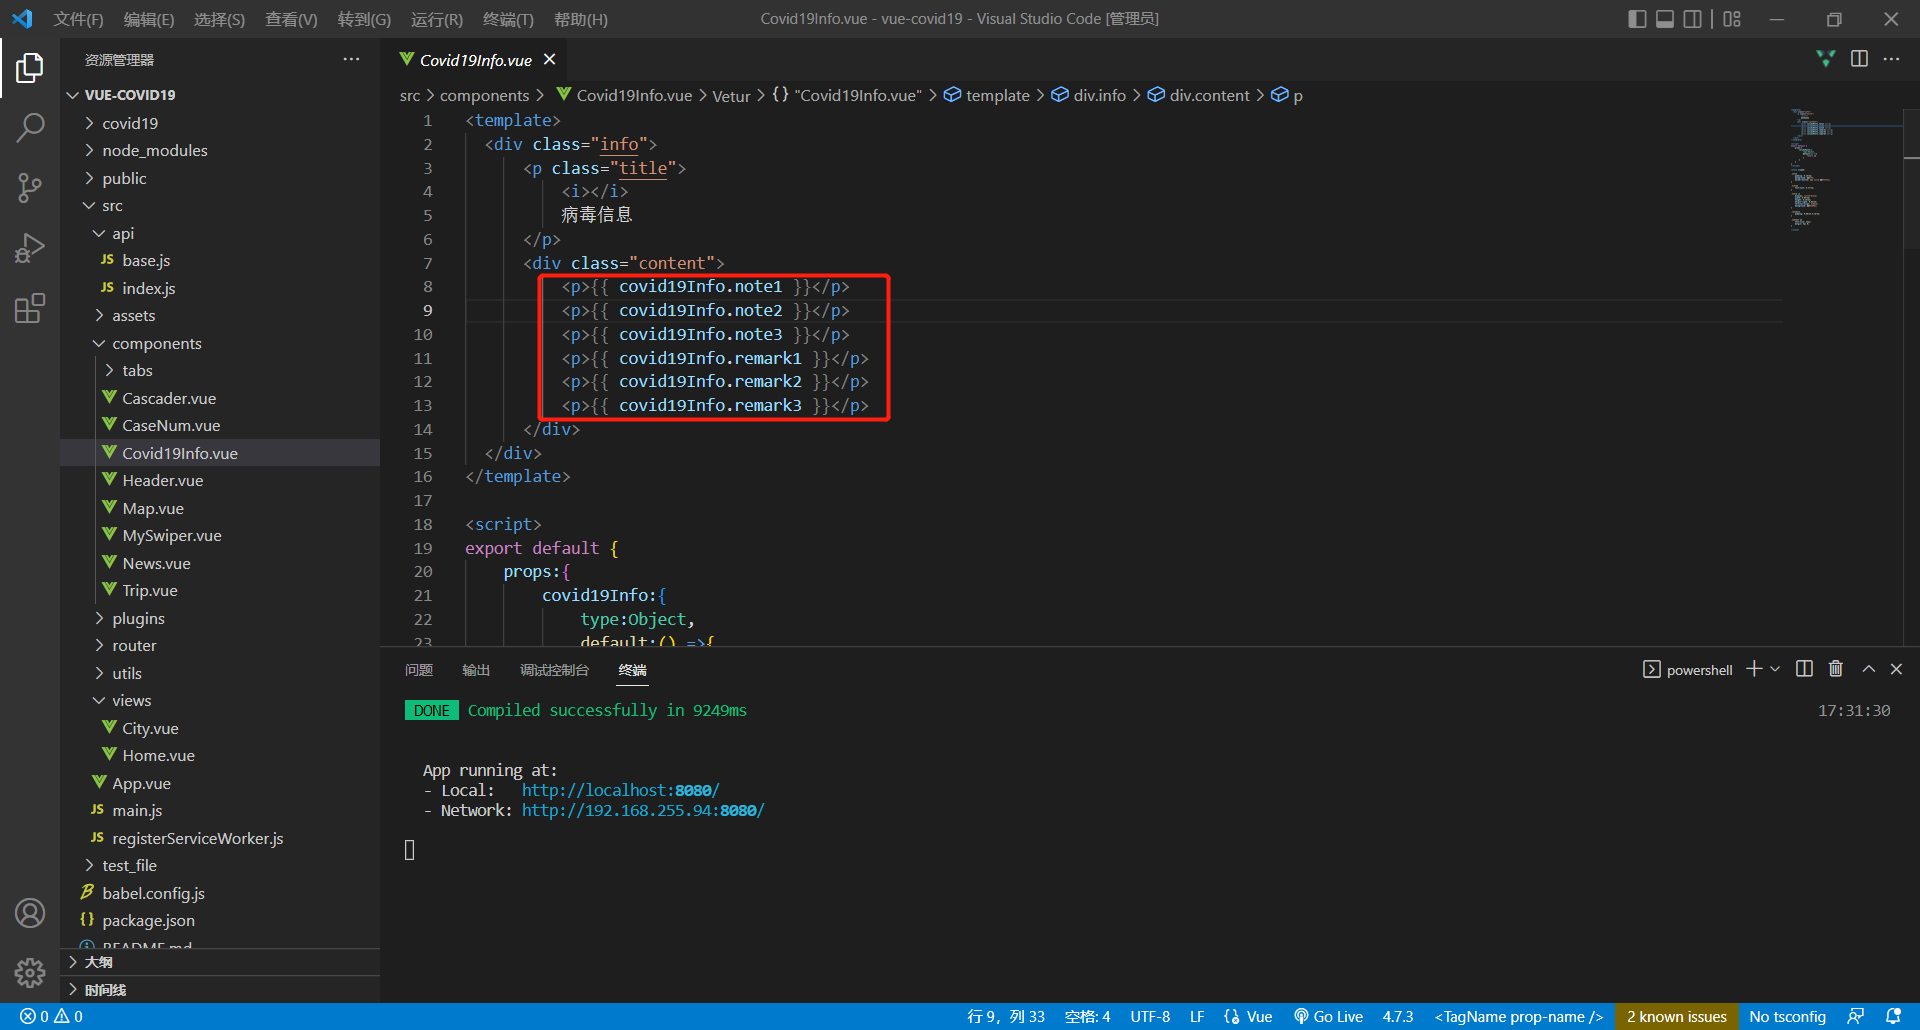
Task: Click No tsconfig status item
Action: point(1787,1016)
